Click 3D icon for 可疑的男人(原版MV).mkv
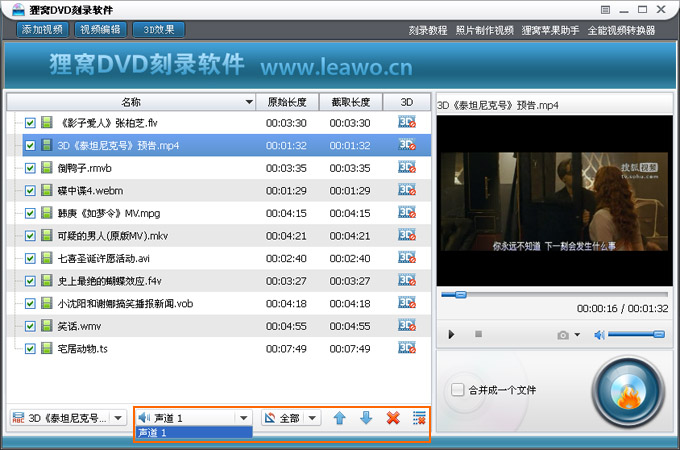Image resolution: width=680 pixels, height=450 pixels. [x=407, y=235]
